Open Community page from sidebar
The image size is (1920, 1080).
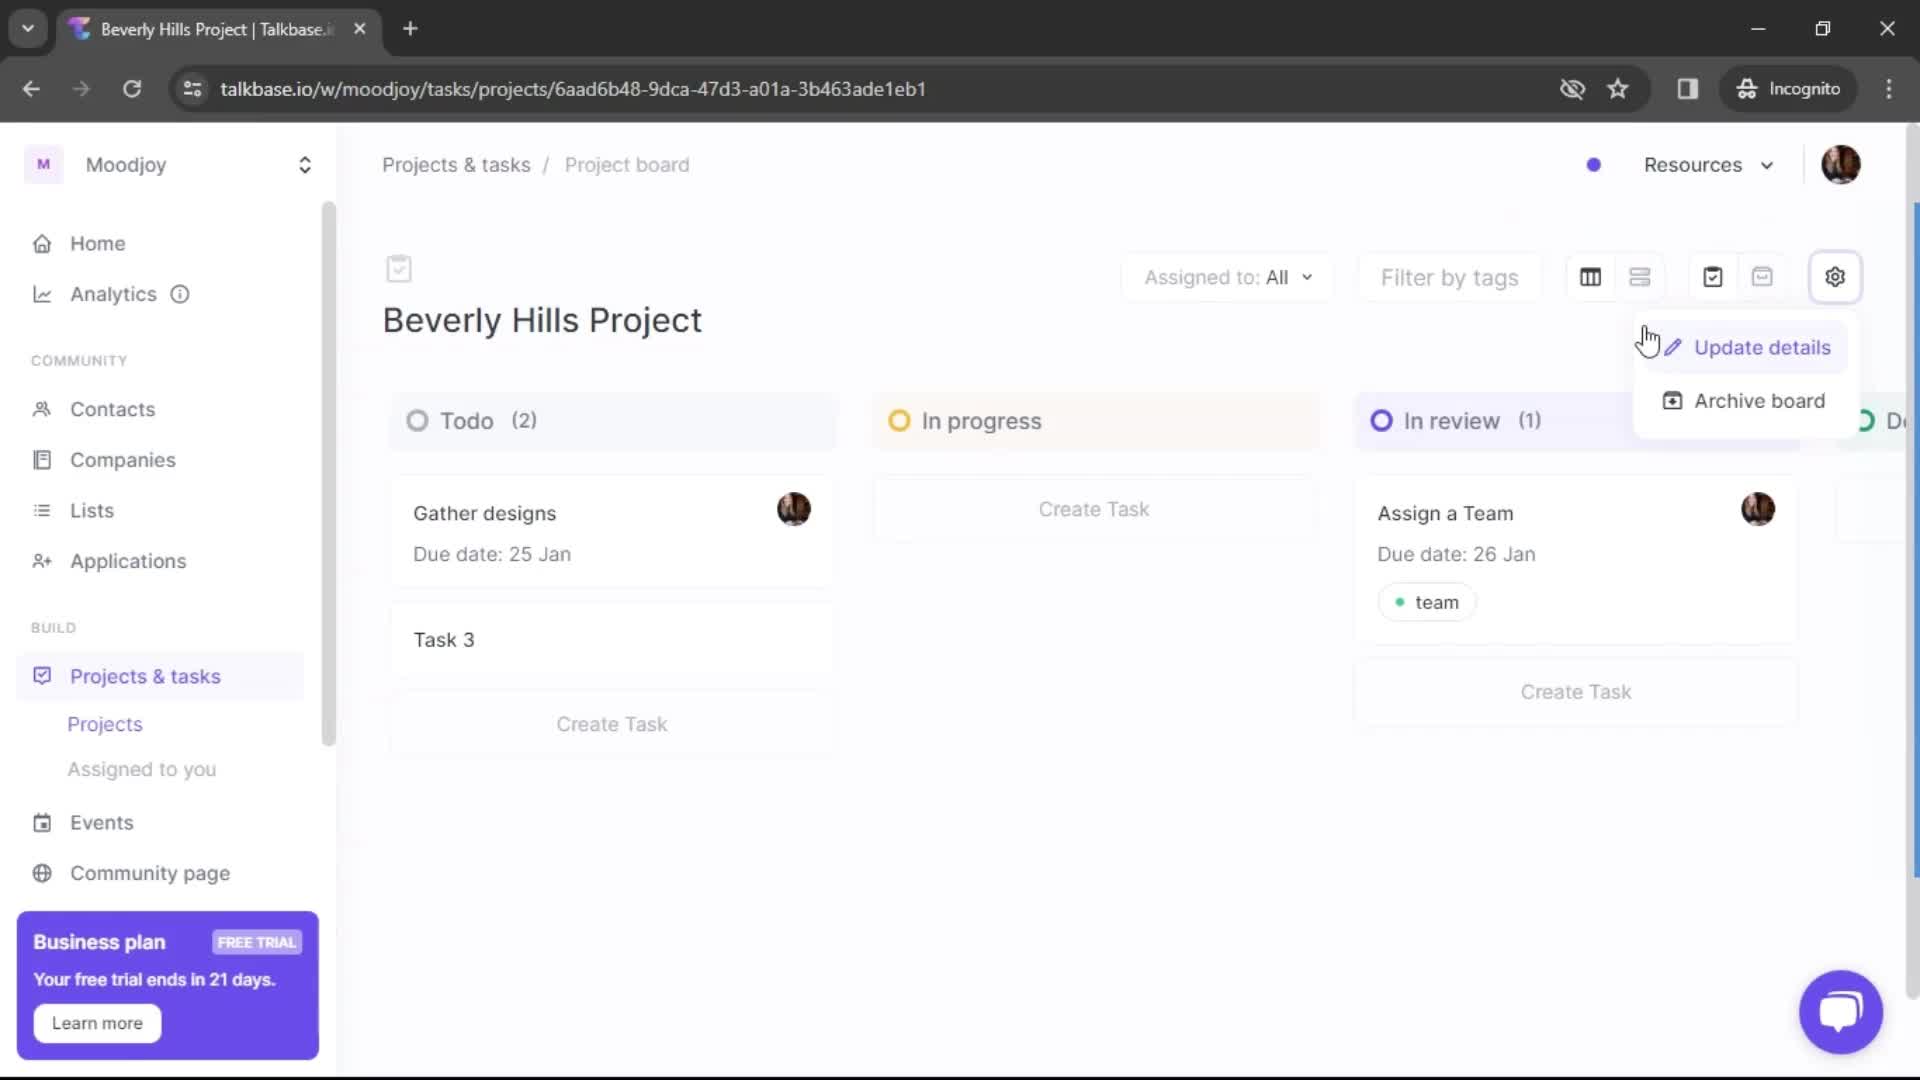(x=149, y=873)
